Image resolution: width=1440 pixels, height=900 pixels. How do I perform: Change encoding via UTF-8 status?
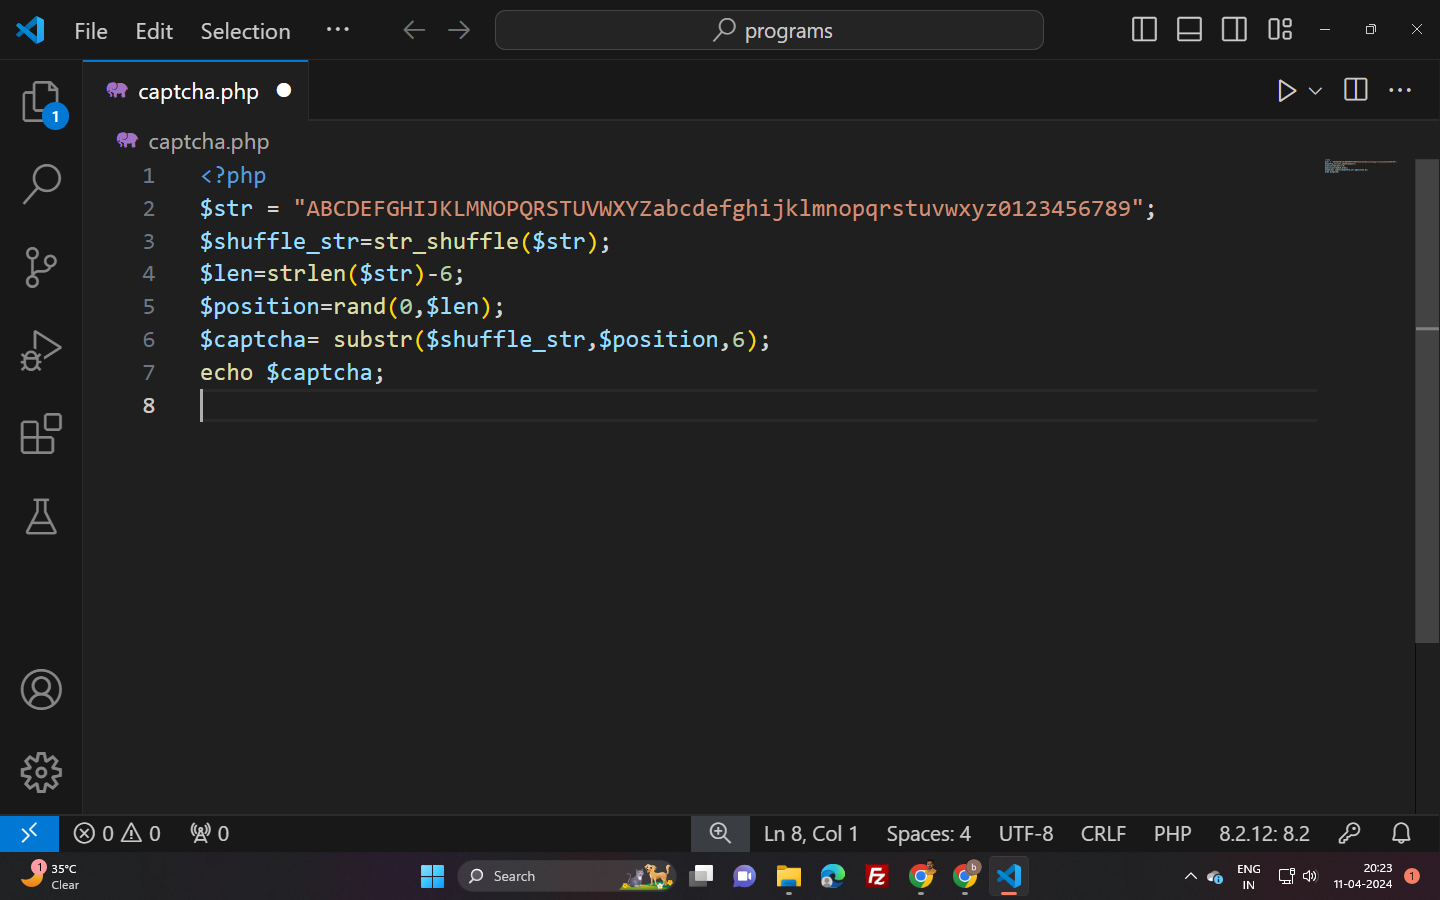pyautogui.click(x=1026, y=833)
